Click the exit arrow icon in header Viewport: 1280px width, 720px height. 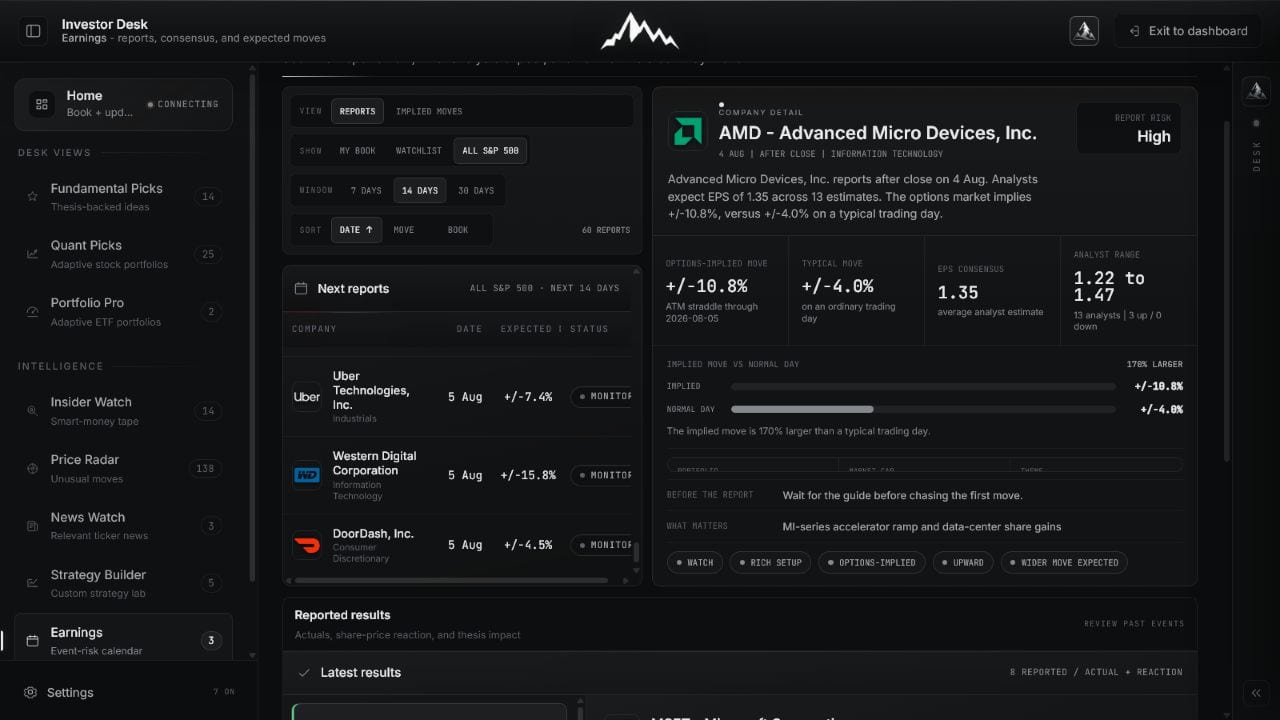click(1135, 31)
